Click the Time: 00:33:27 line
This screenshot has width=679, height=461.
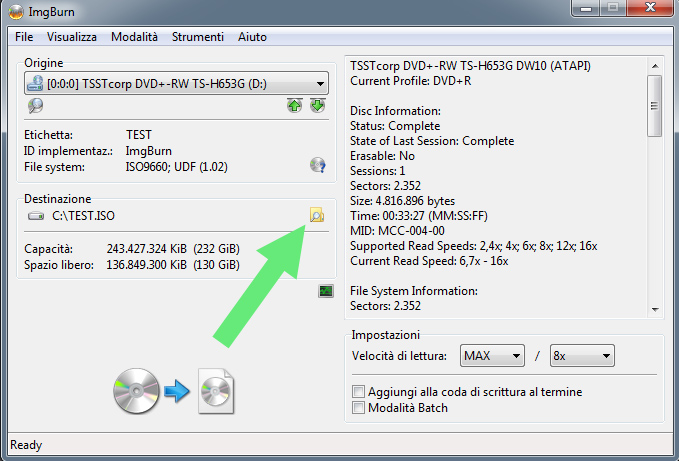(x=419, y=216)
